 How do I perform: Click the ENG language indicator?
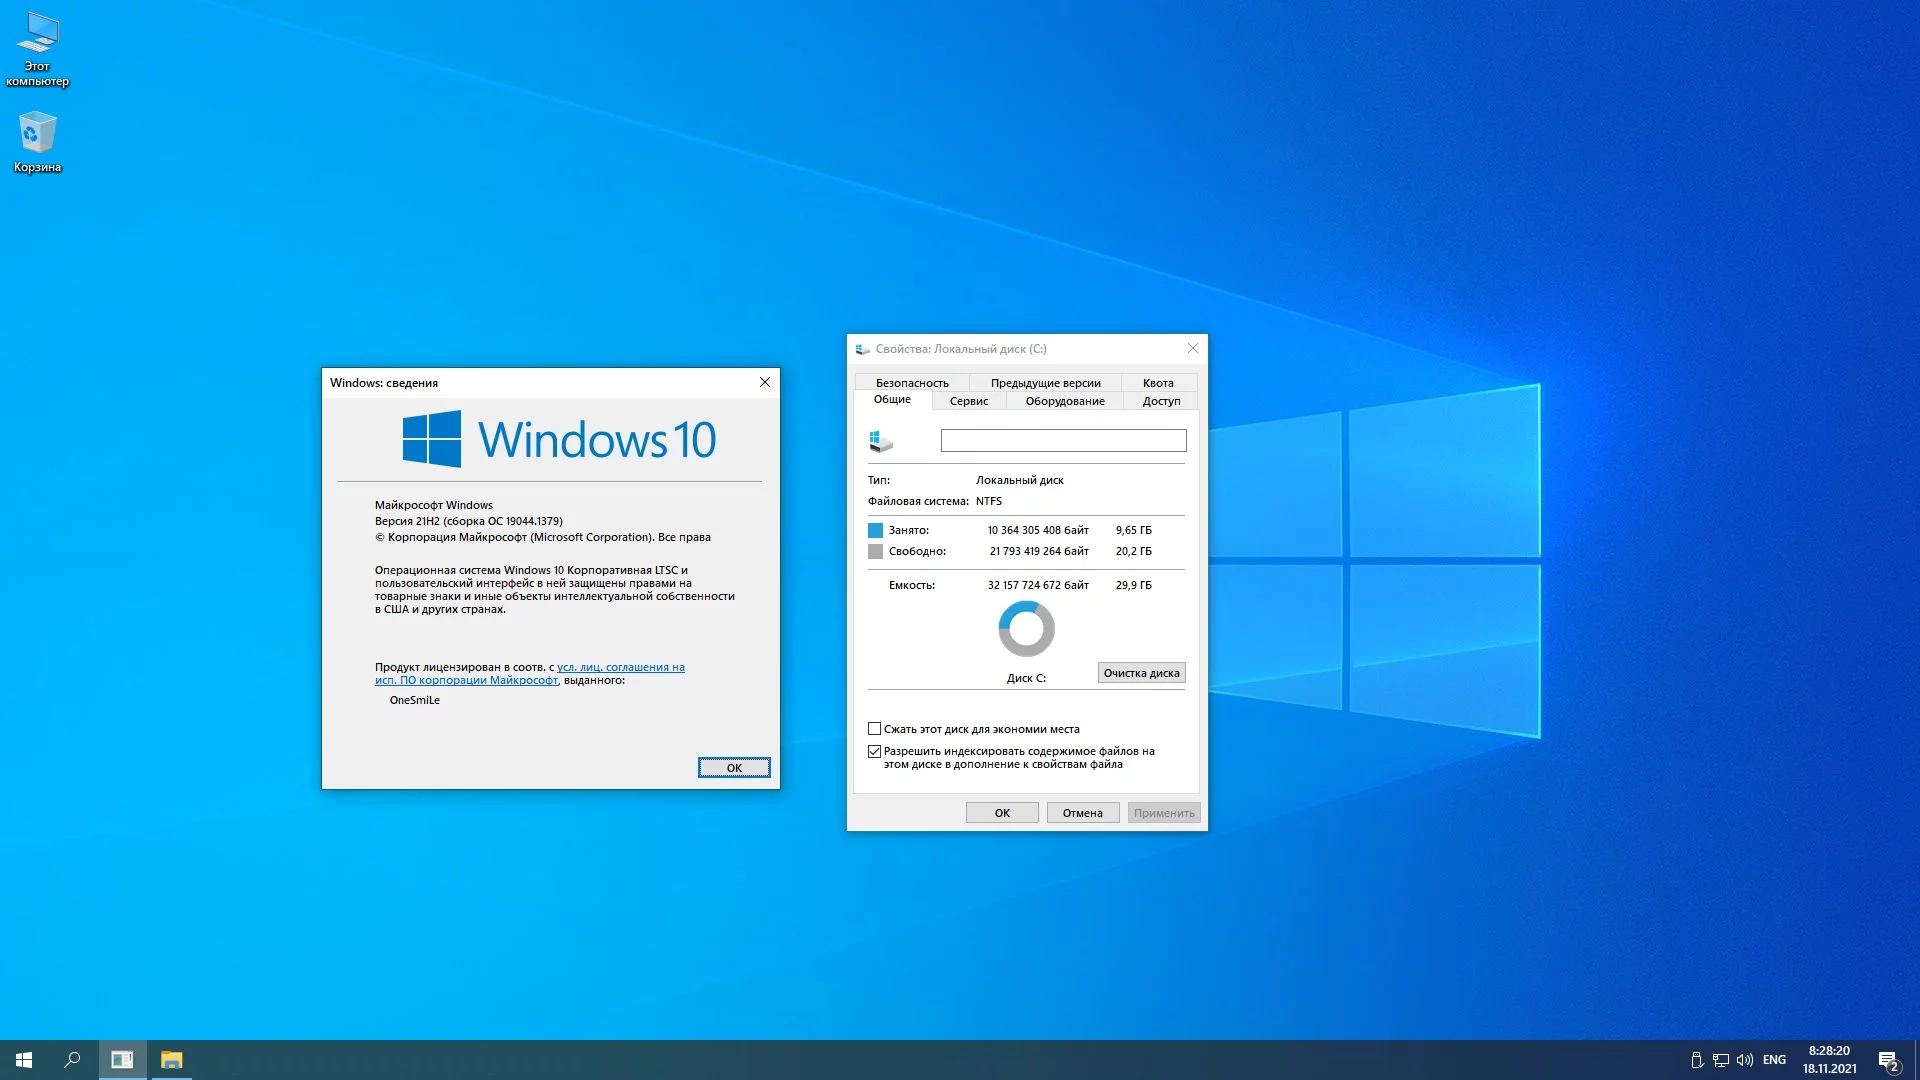coord(1774,1060)
